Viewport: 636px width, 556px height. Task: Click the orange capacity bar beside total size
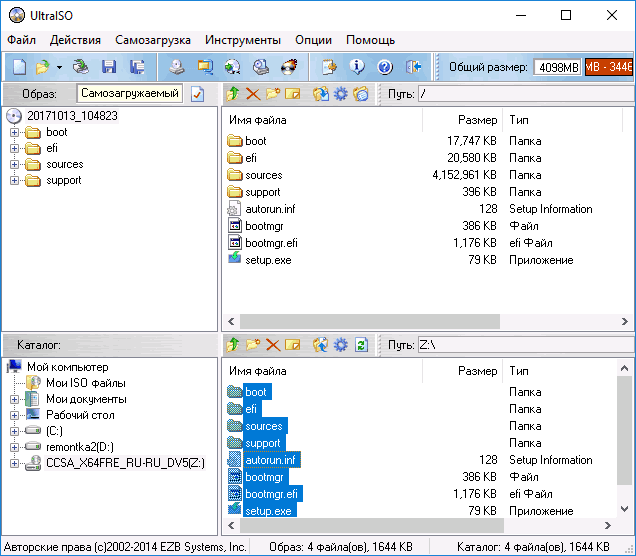pyautogui.click(x=608, y=67)
